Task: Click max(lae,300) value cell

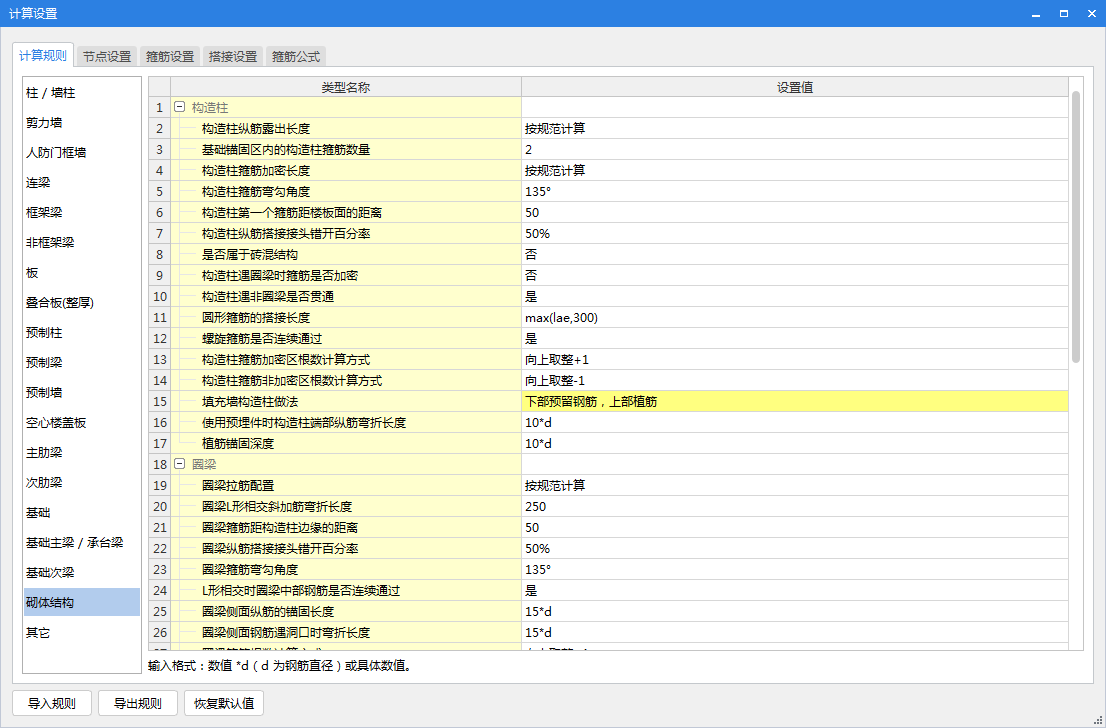Action: coord(795,317)
